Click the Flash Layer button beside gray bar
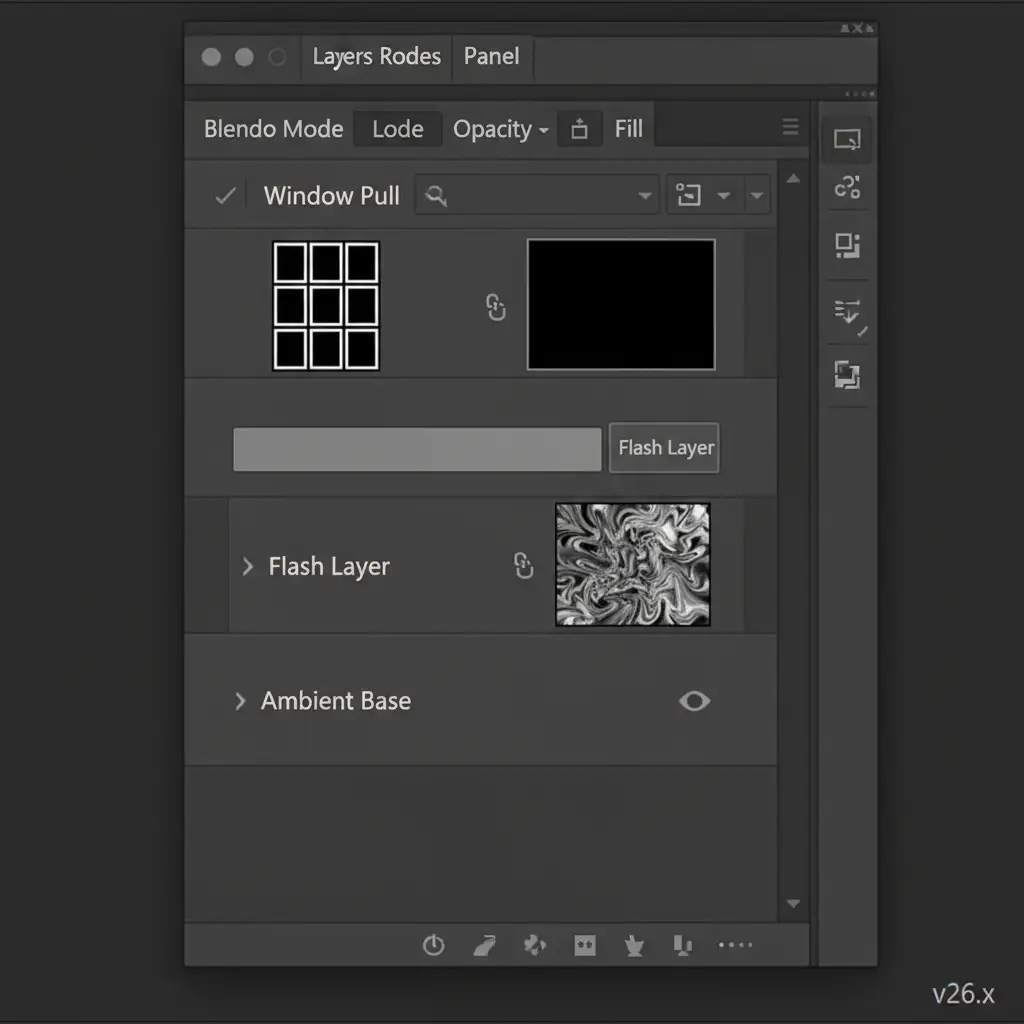1024x1024 pixels. coord(665,448)
